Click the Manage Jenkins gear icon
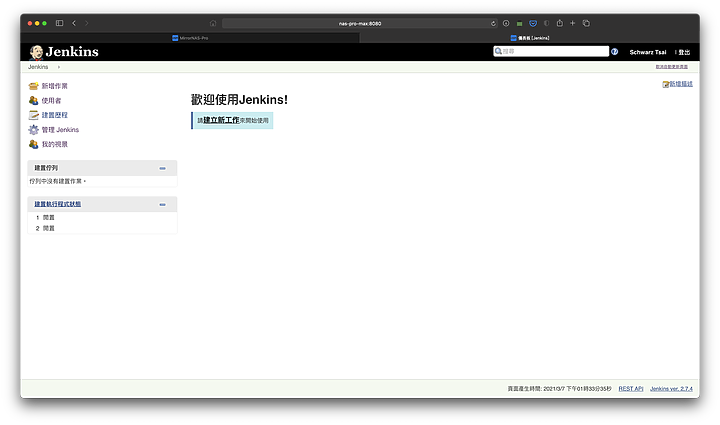This screenshot has width=720, height=425. (x=34, y=130)
